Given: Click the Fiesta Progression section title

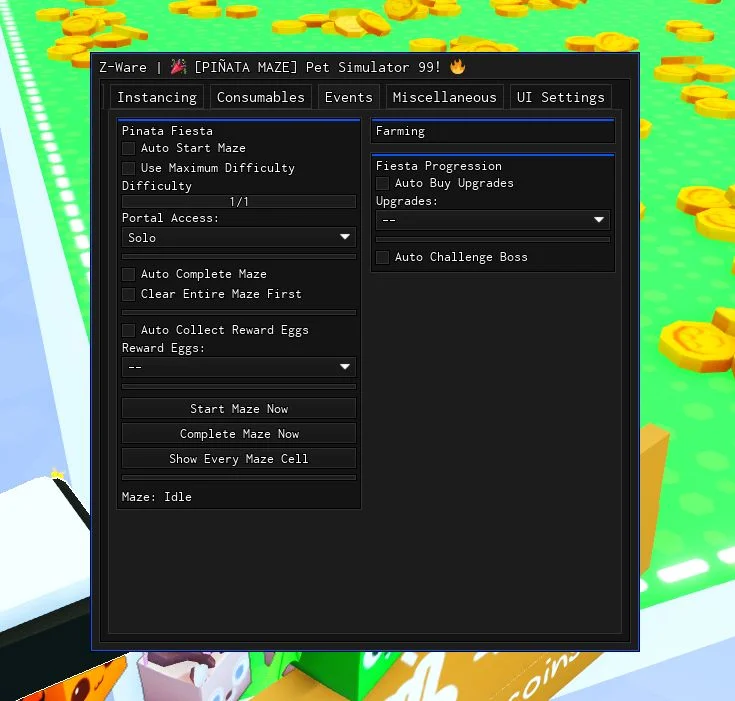Looking at the screenshot, I should (439, 166).
